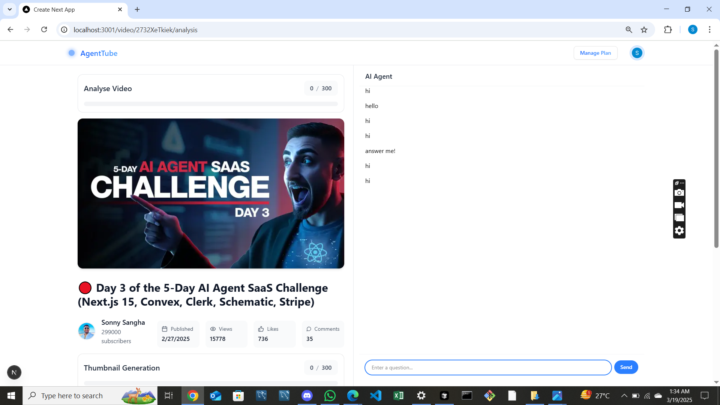Open Task View on the taskbar

[169, 395]
